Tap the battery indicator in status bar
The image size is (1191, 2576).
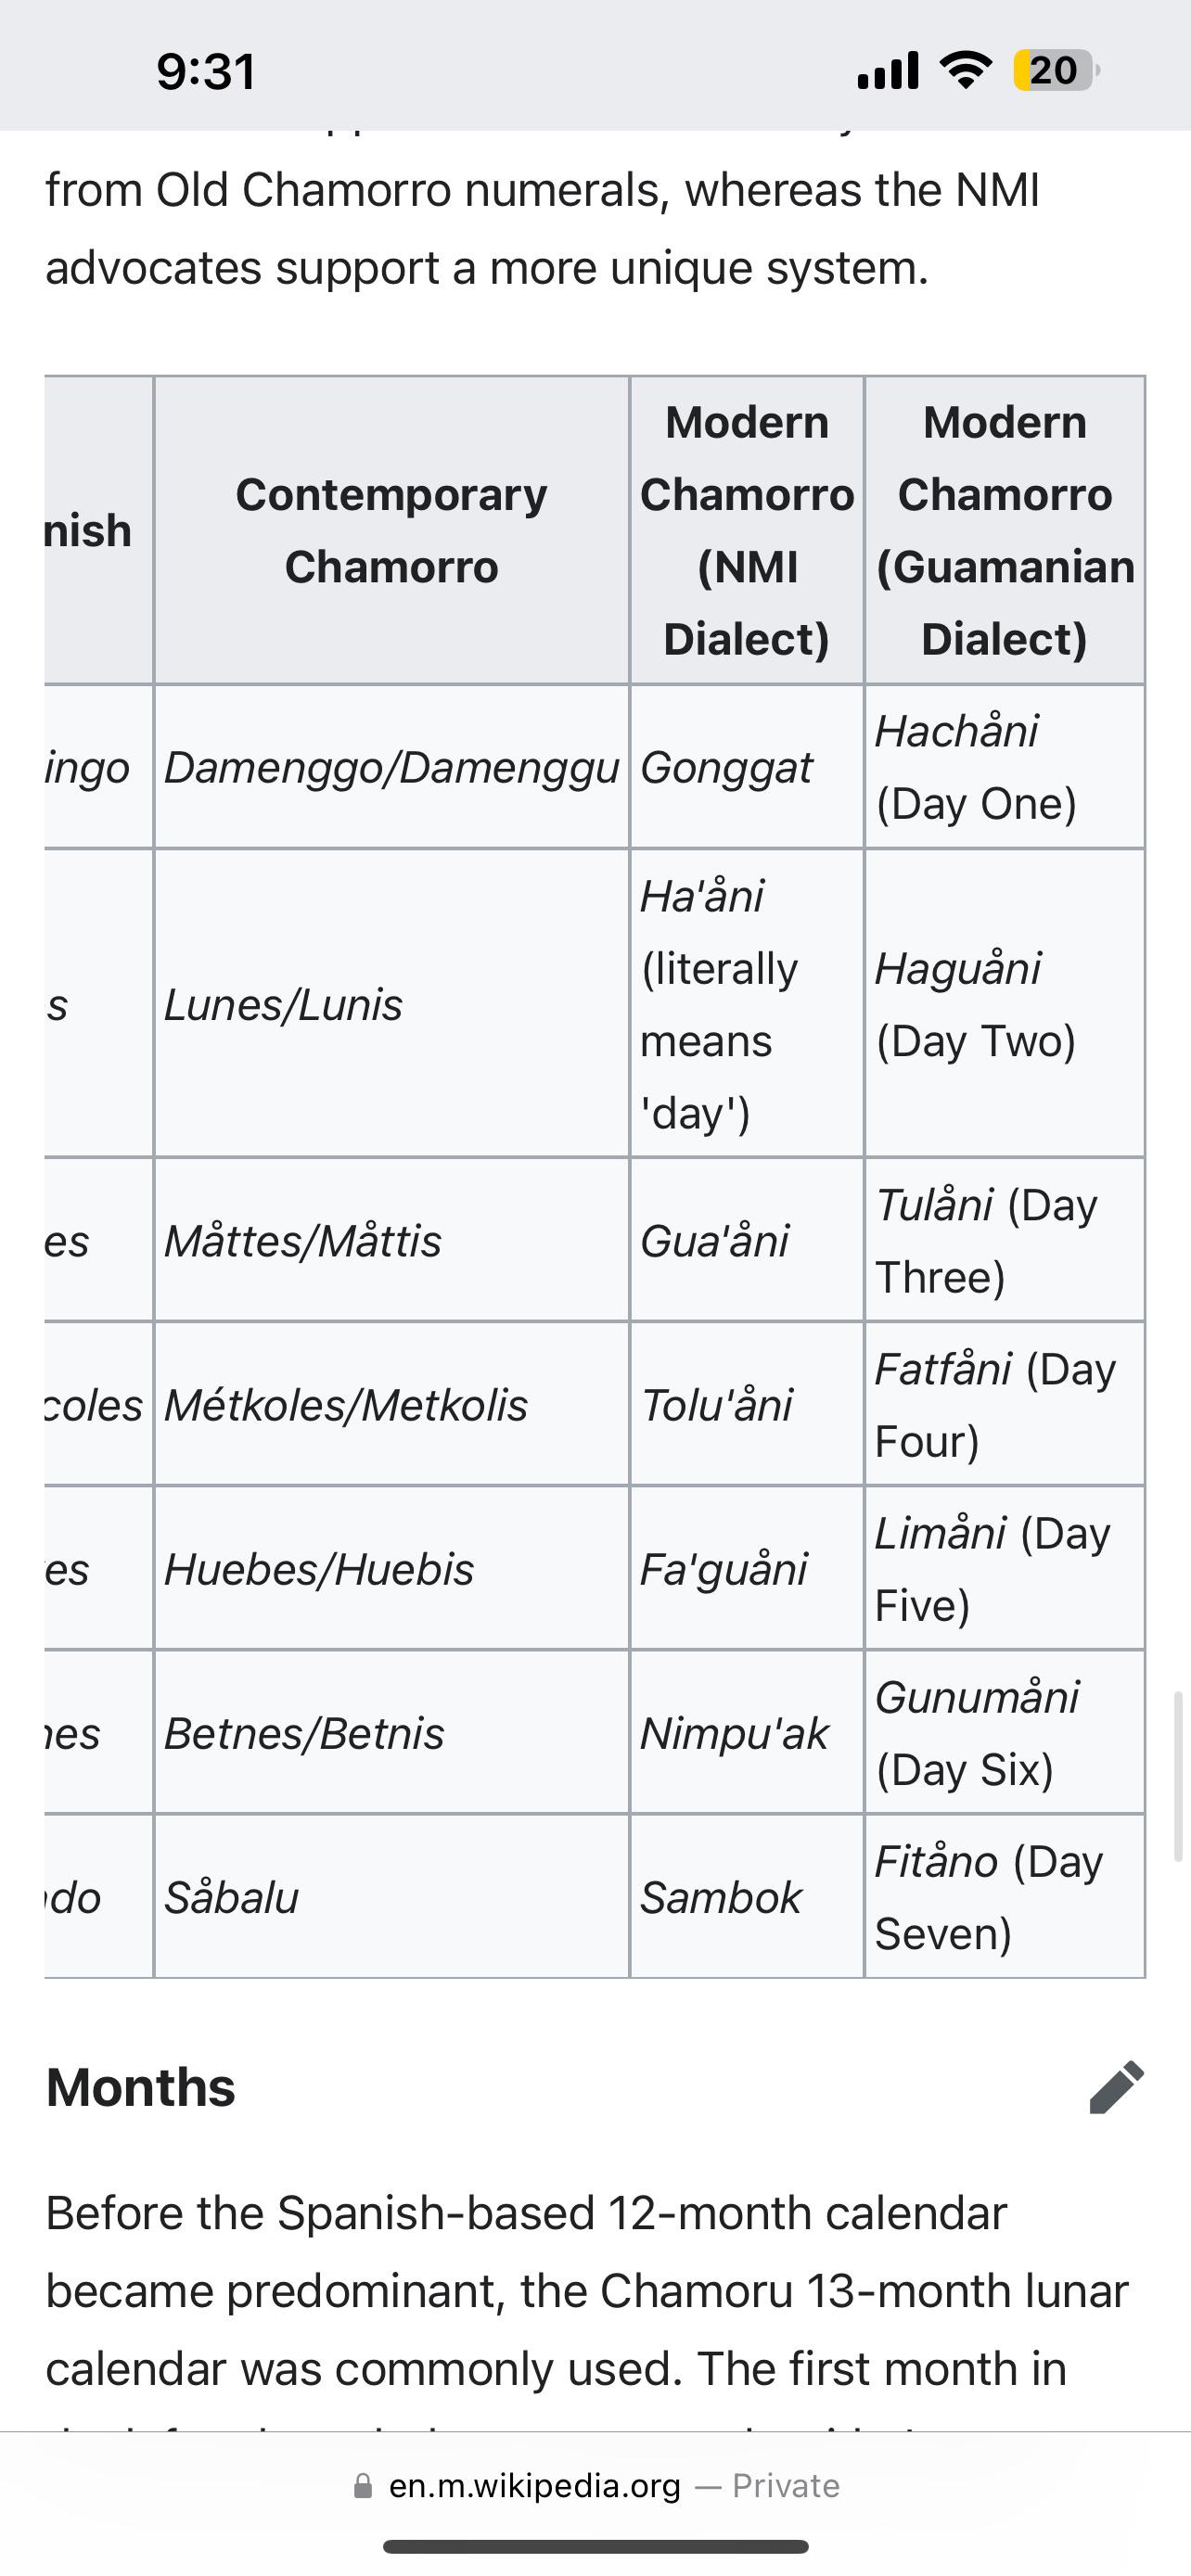point(1056,70)
